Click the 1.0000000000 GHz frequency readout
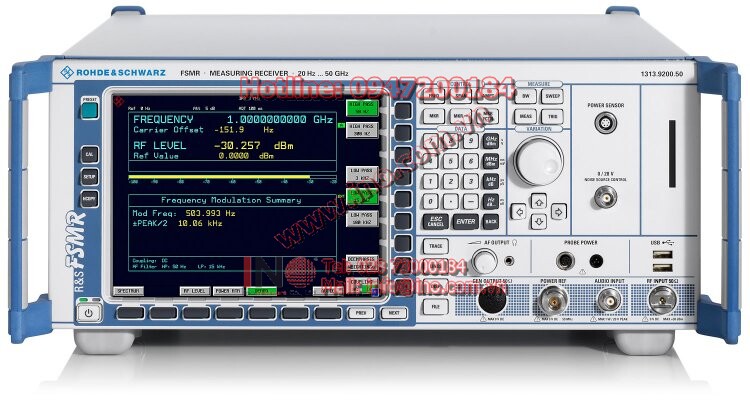Screen dimensions: 750x400 point(280,119)
